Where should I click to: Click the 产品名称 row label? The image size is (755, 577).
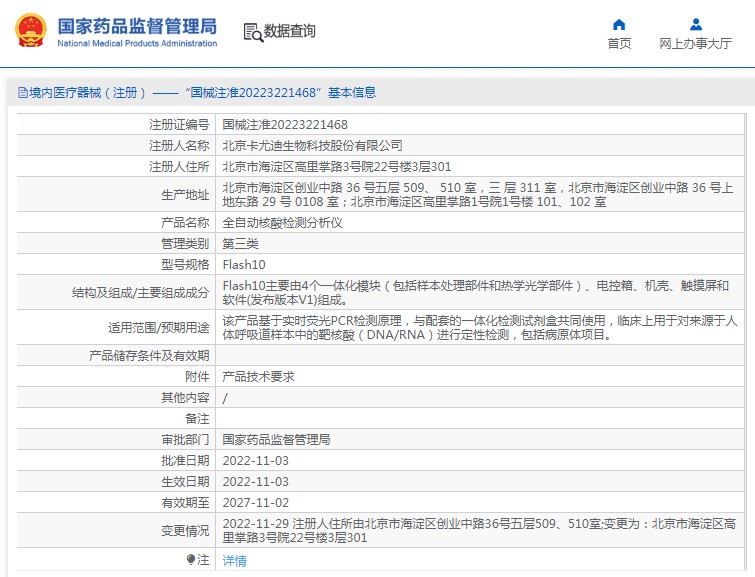click(185, 223)
